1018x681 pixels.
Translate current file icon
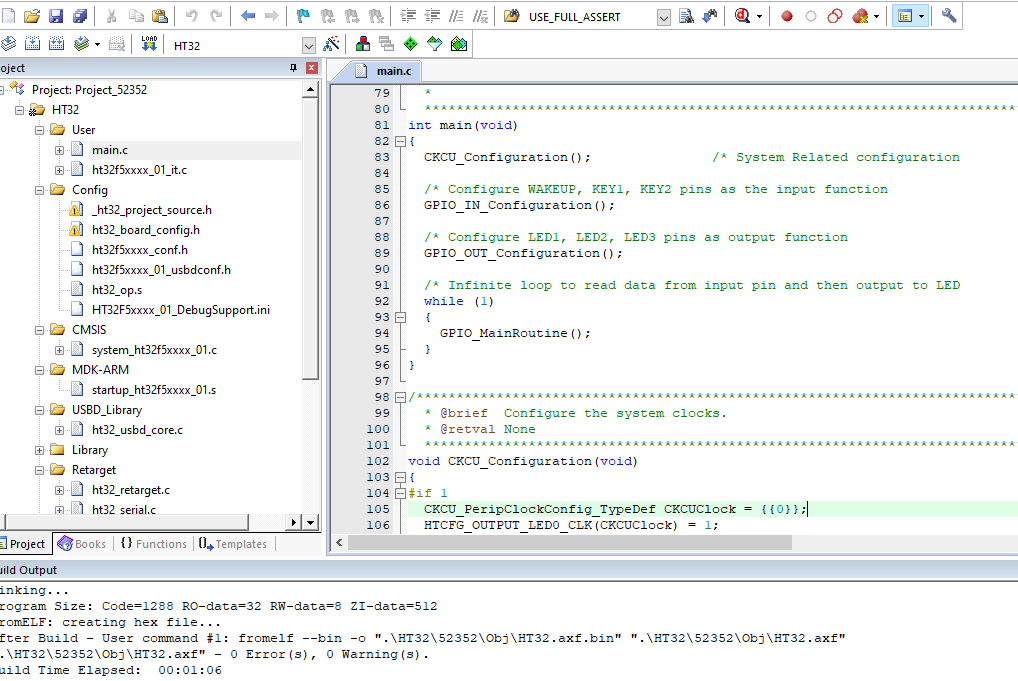point(8,44)
